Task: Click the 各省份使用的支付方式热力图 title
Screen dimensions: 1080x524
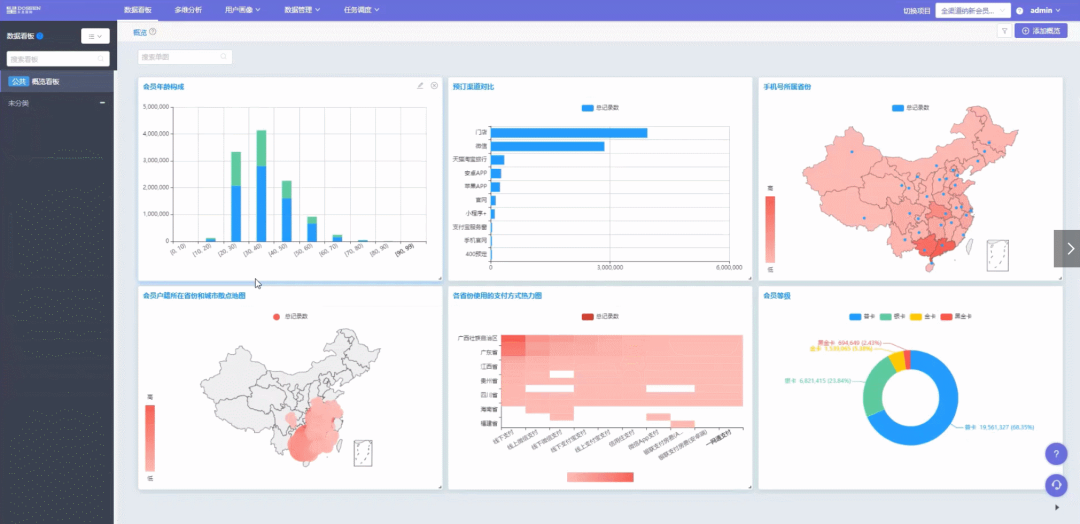Action: click(497, 296)
